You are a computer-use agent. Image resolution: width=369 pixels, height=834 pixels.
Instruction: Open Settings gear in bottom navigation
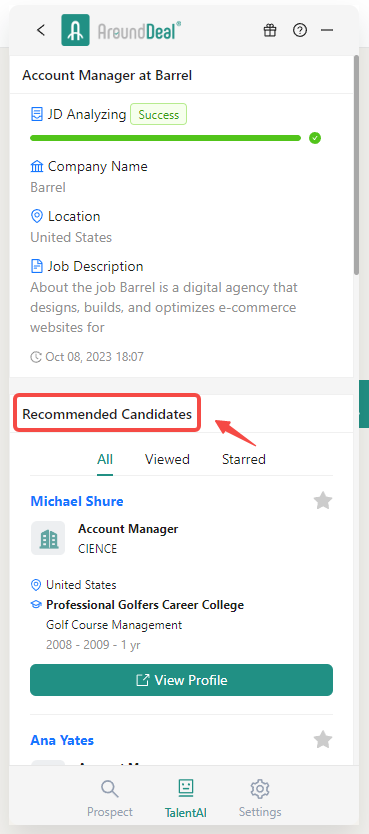coord(260,798)
